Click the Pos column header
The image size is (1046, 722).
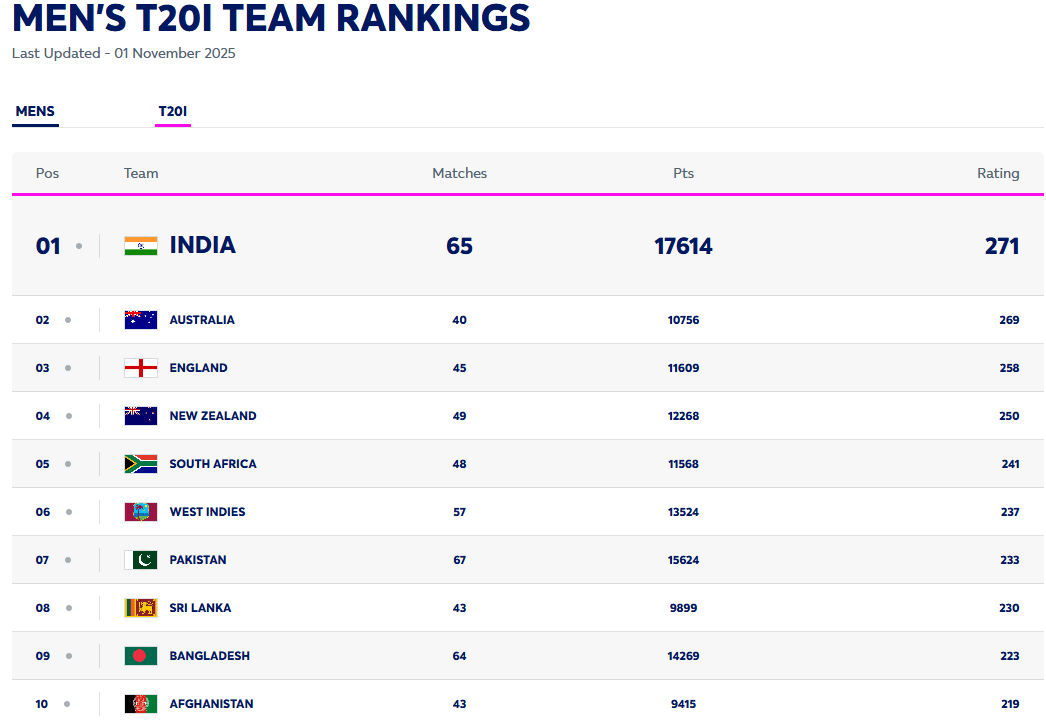pyautogui.click(x=47, y=173)
